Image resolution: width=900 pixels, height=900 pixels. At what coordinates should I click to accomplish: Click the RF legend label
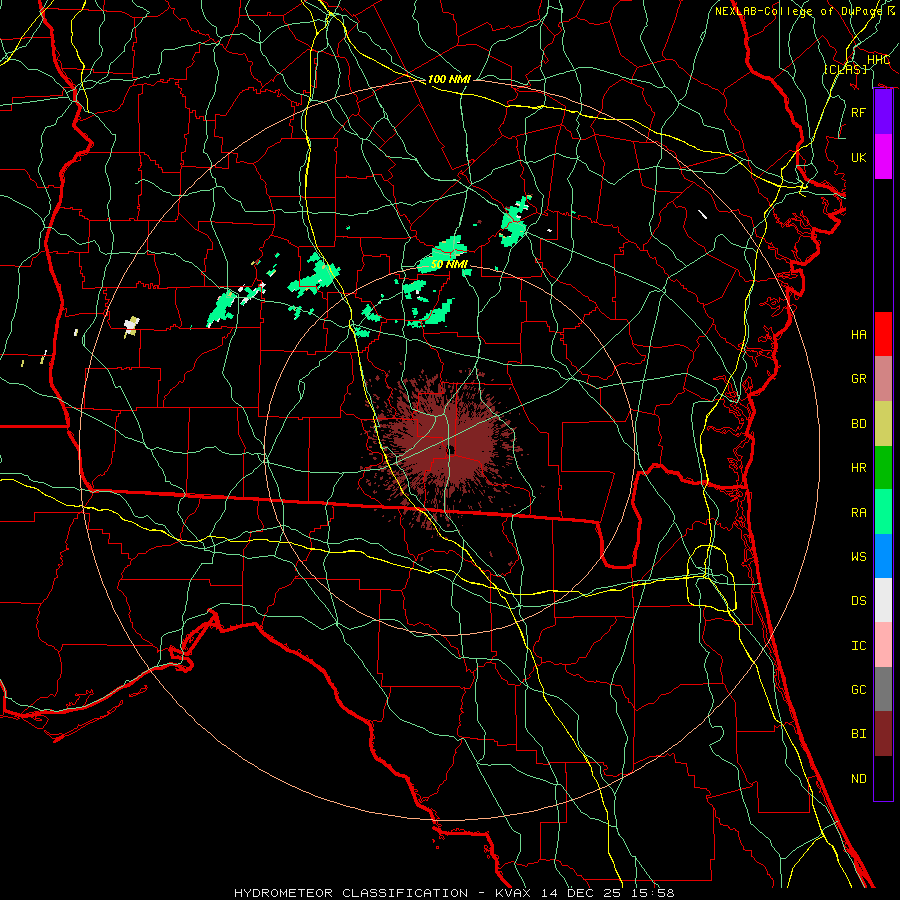[x=858, y=112]
